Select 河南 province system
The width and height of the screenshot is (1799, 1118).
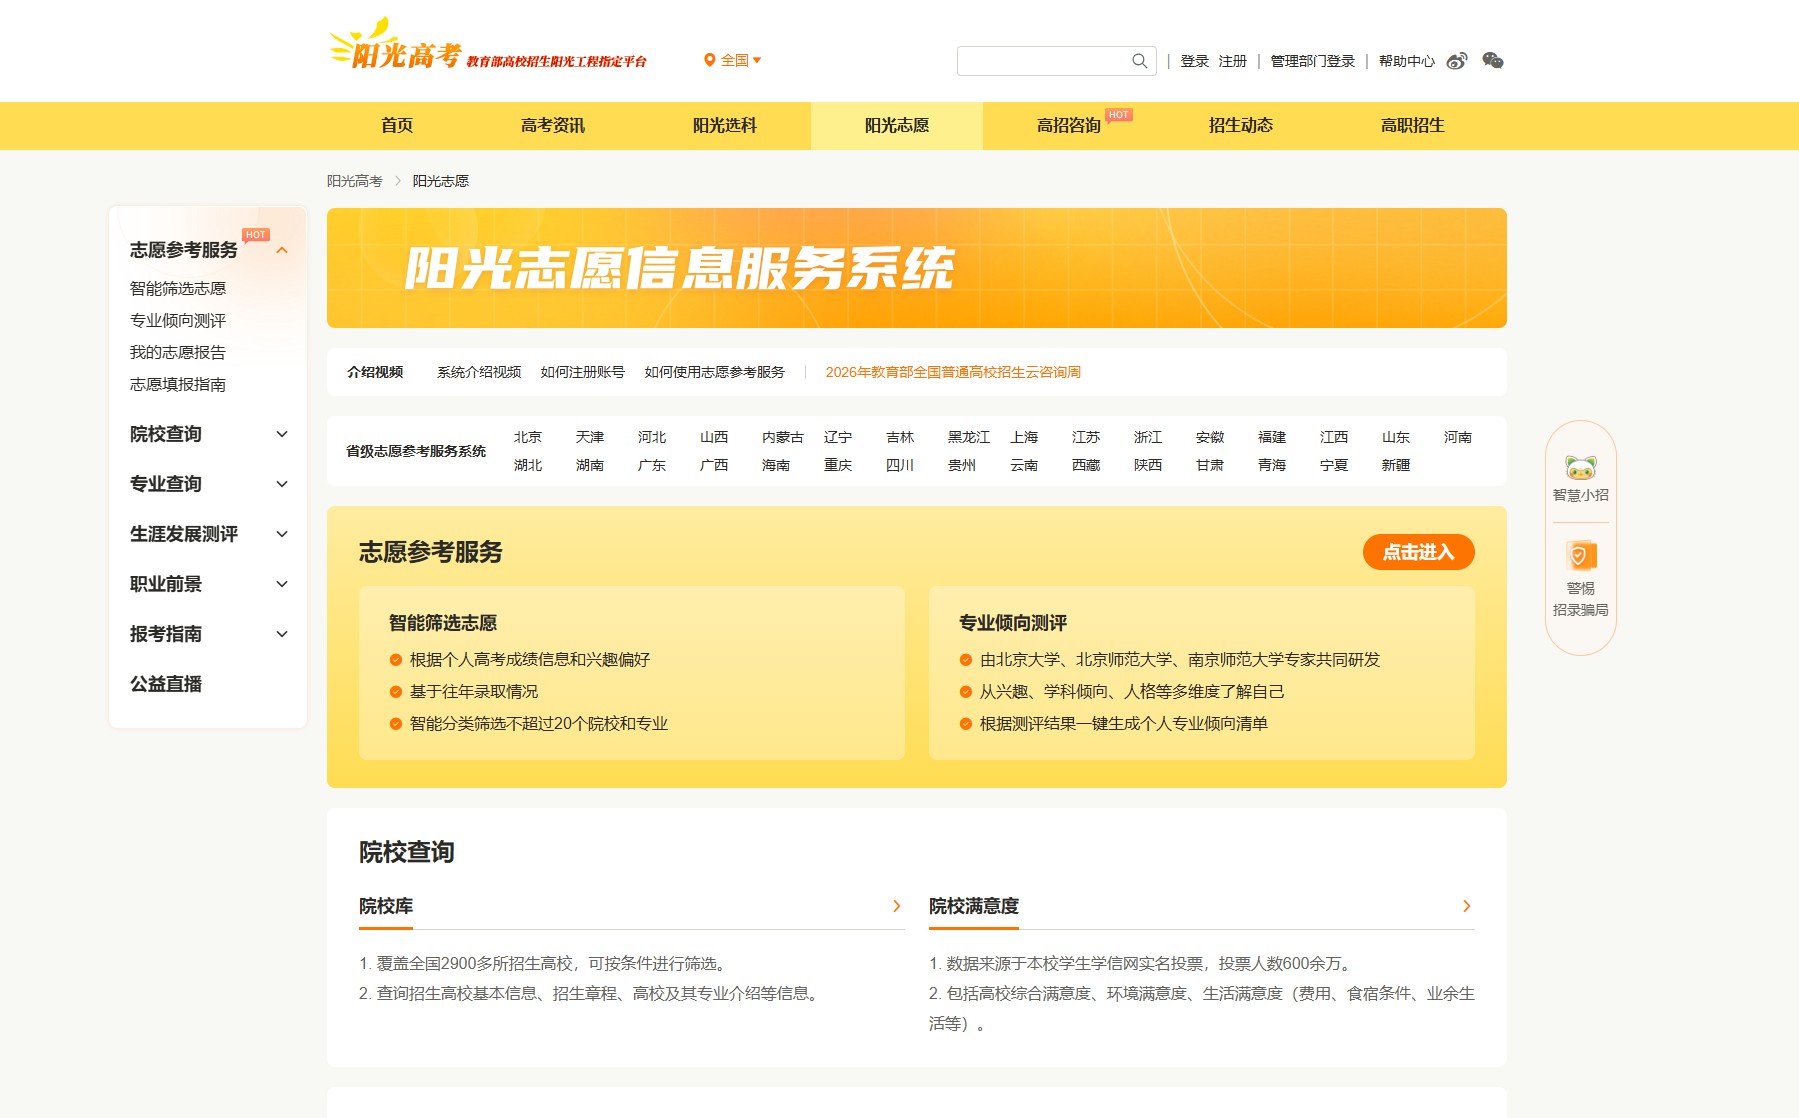click(1458, 437)
